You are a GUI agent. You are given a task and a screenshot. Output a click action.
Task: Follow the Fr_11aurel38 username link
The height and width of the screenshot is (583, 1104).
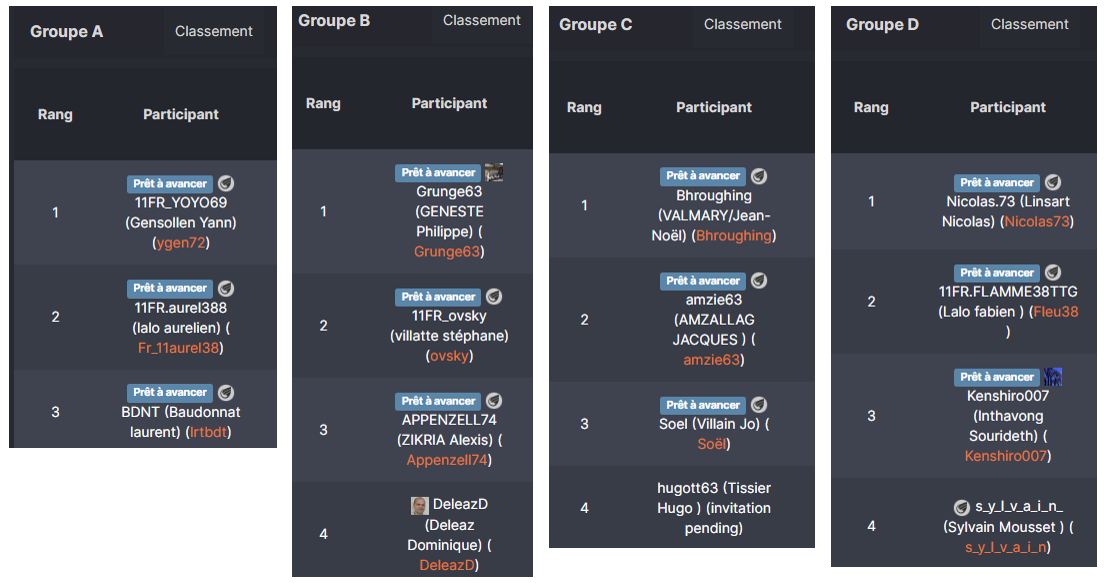pos(181,348)
